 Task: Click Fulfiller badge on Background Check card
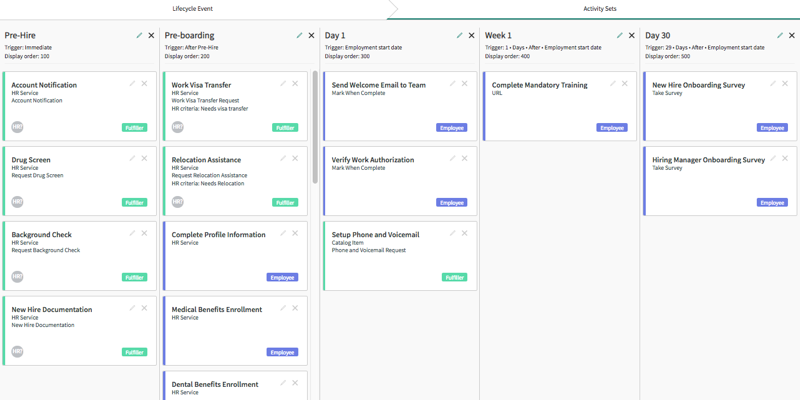[135, 278]
